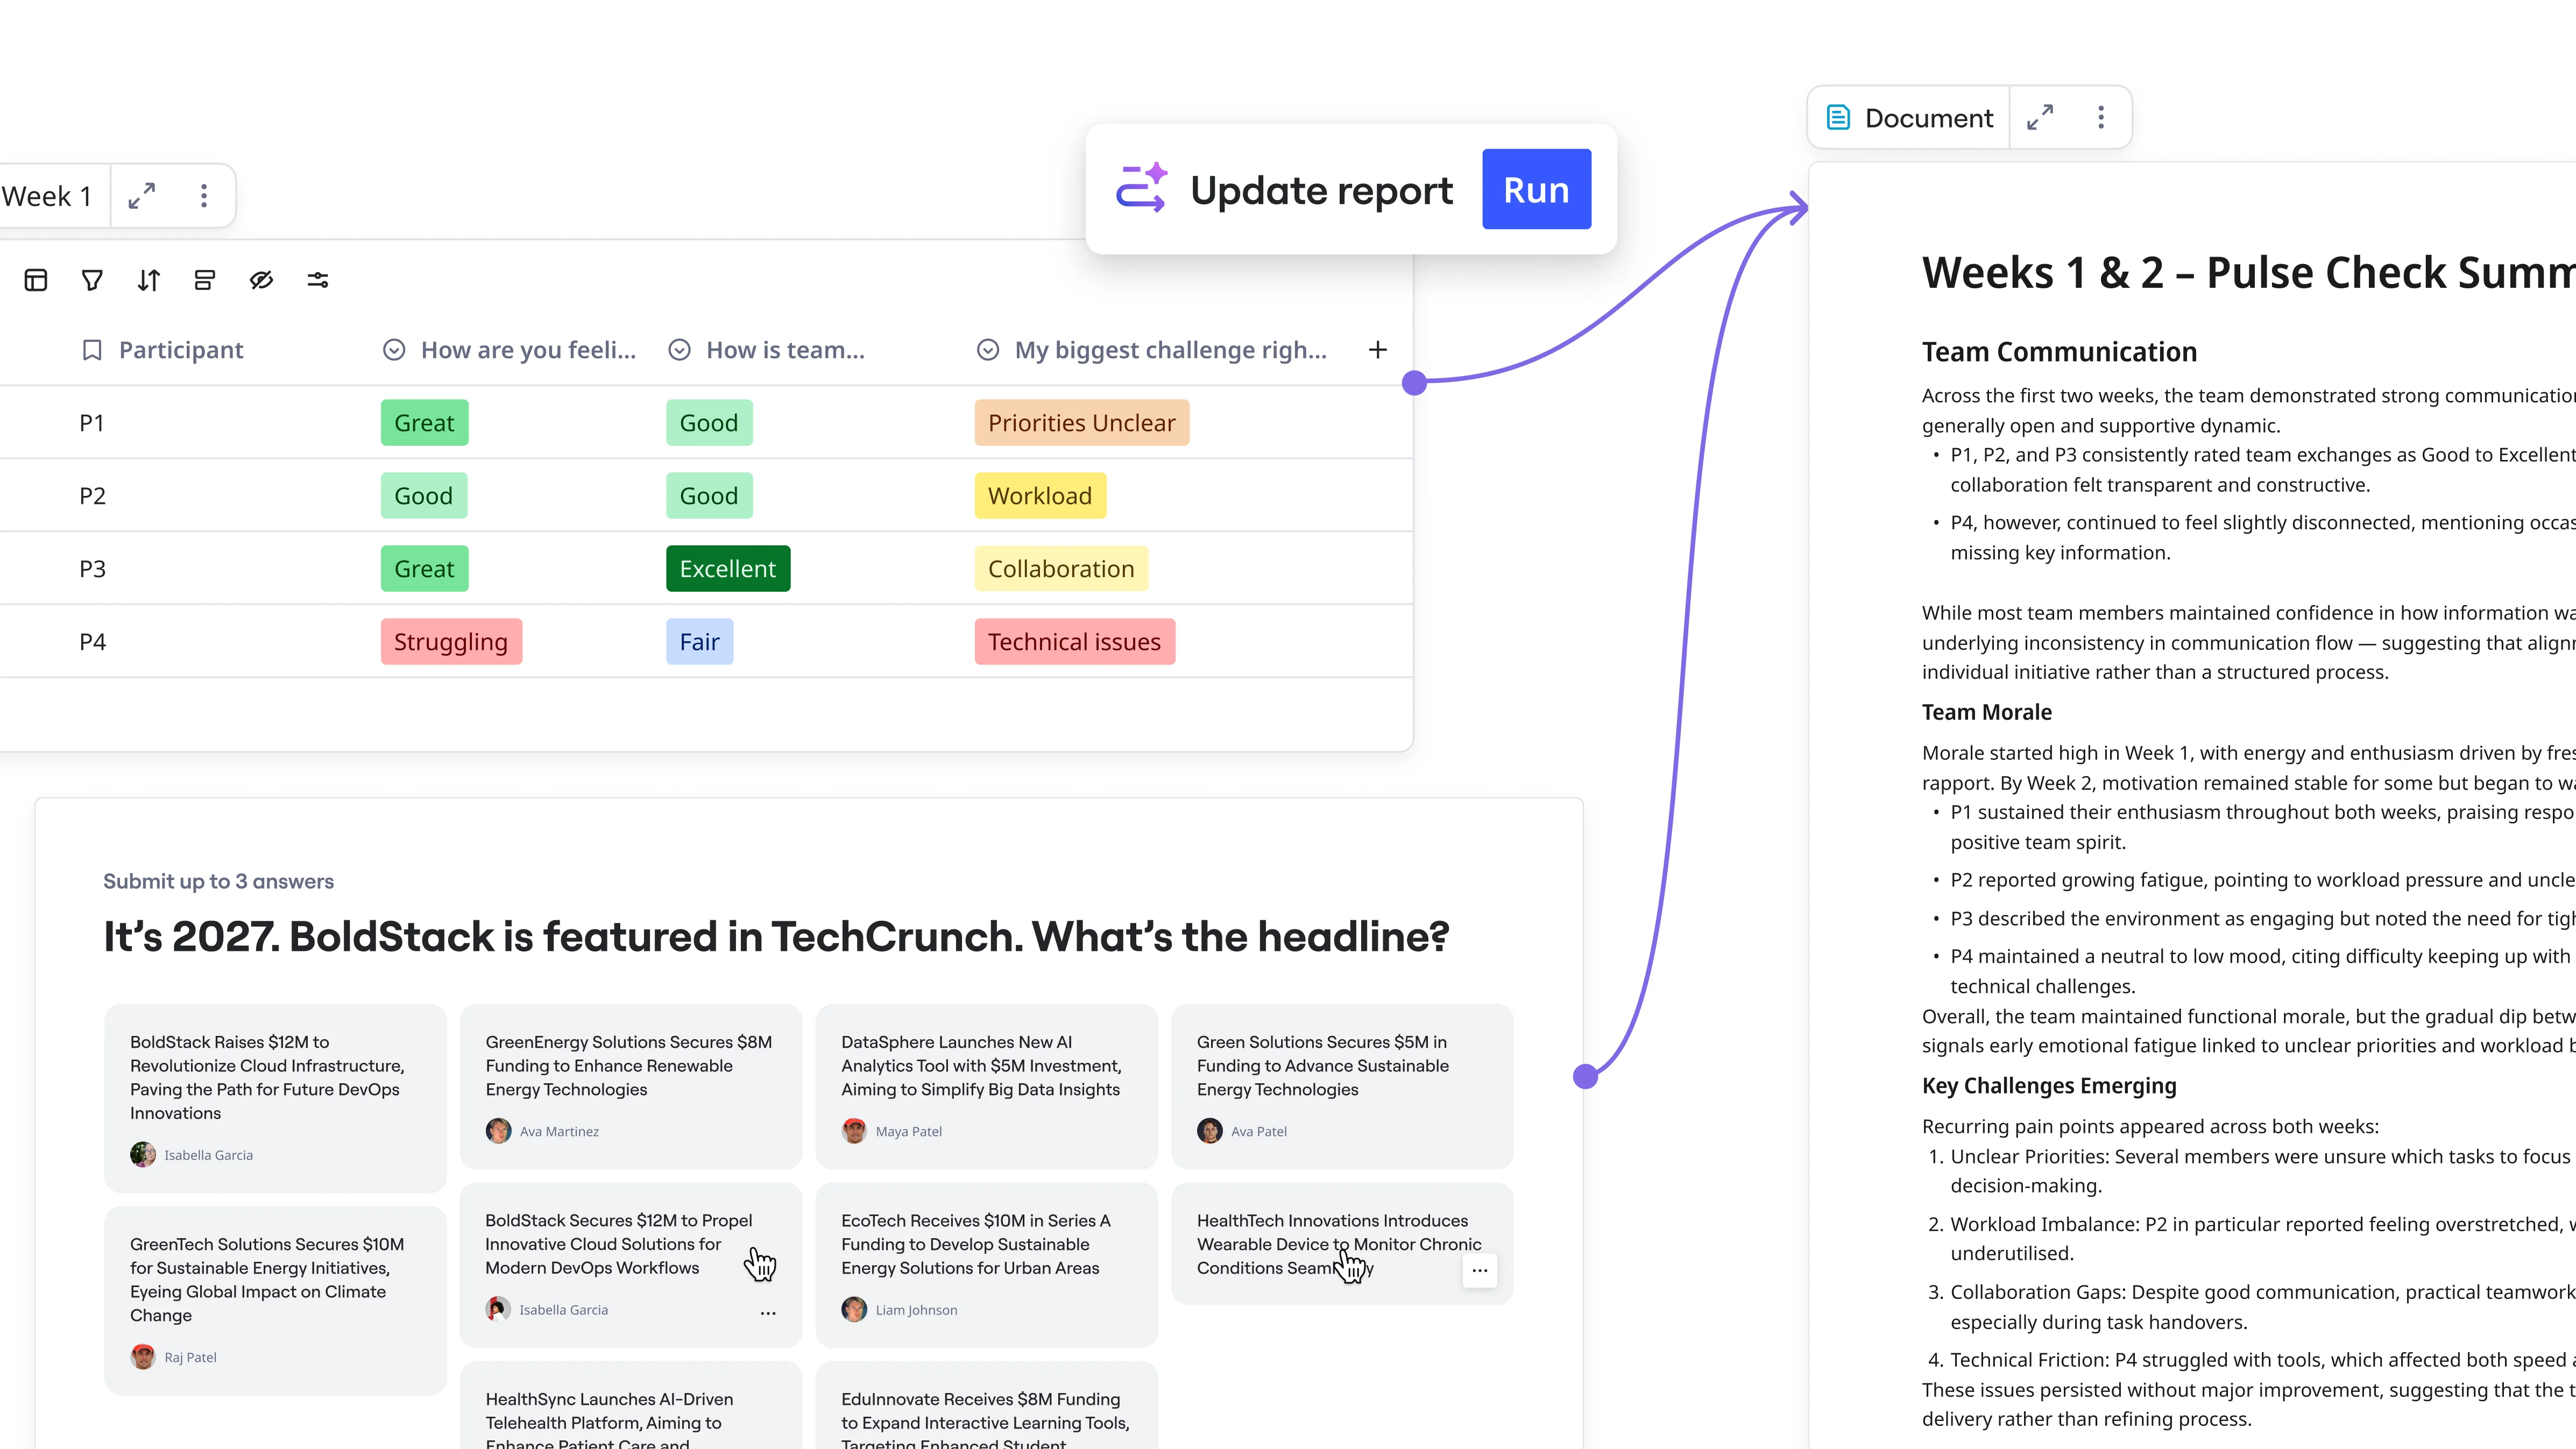Add a new column with plus icon

(1378, 350)
